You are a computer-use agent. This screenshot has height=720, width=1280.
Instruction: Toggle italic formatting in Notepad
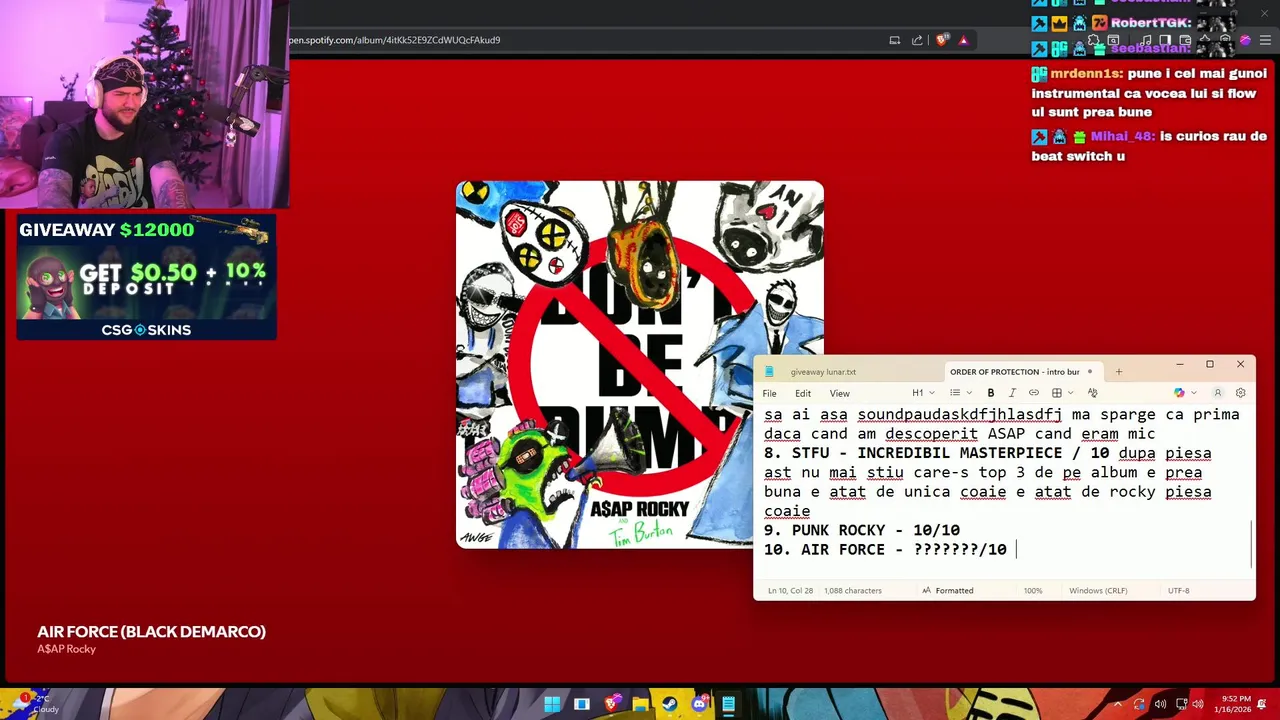tap(1012, 393)
